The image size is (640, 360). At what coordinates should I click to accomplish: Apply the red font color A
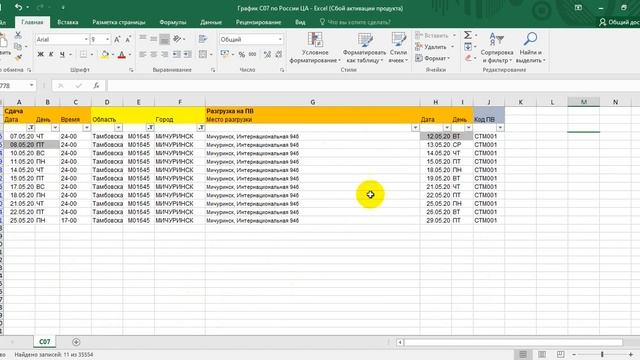[122, 54]
